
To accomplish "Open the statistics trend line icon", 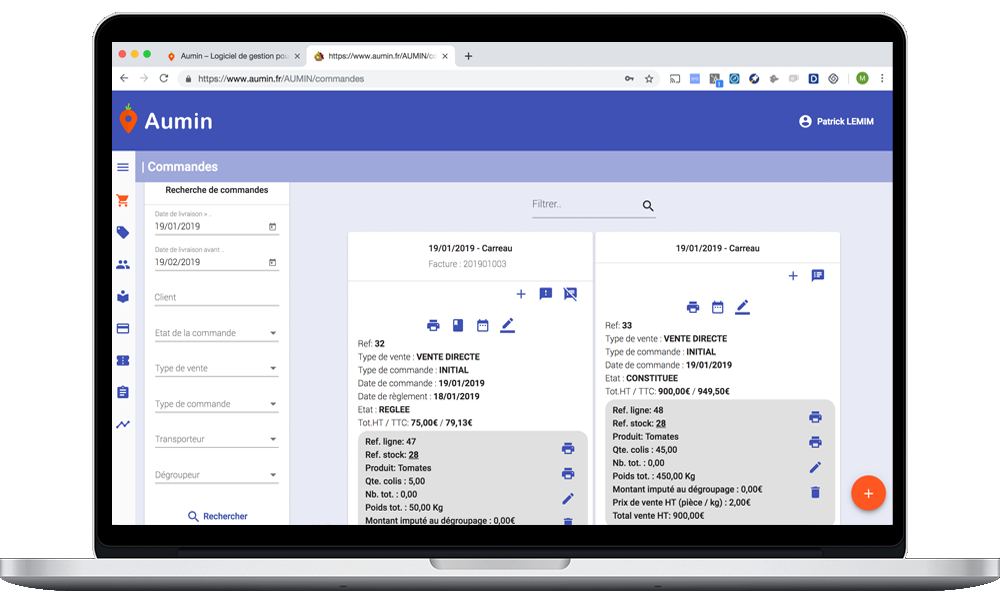I will [x=123, y=424].
